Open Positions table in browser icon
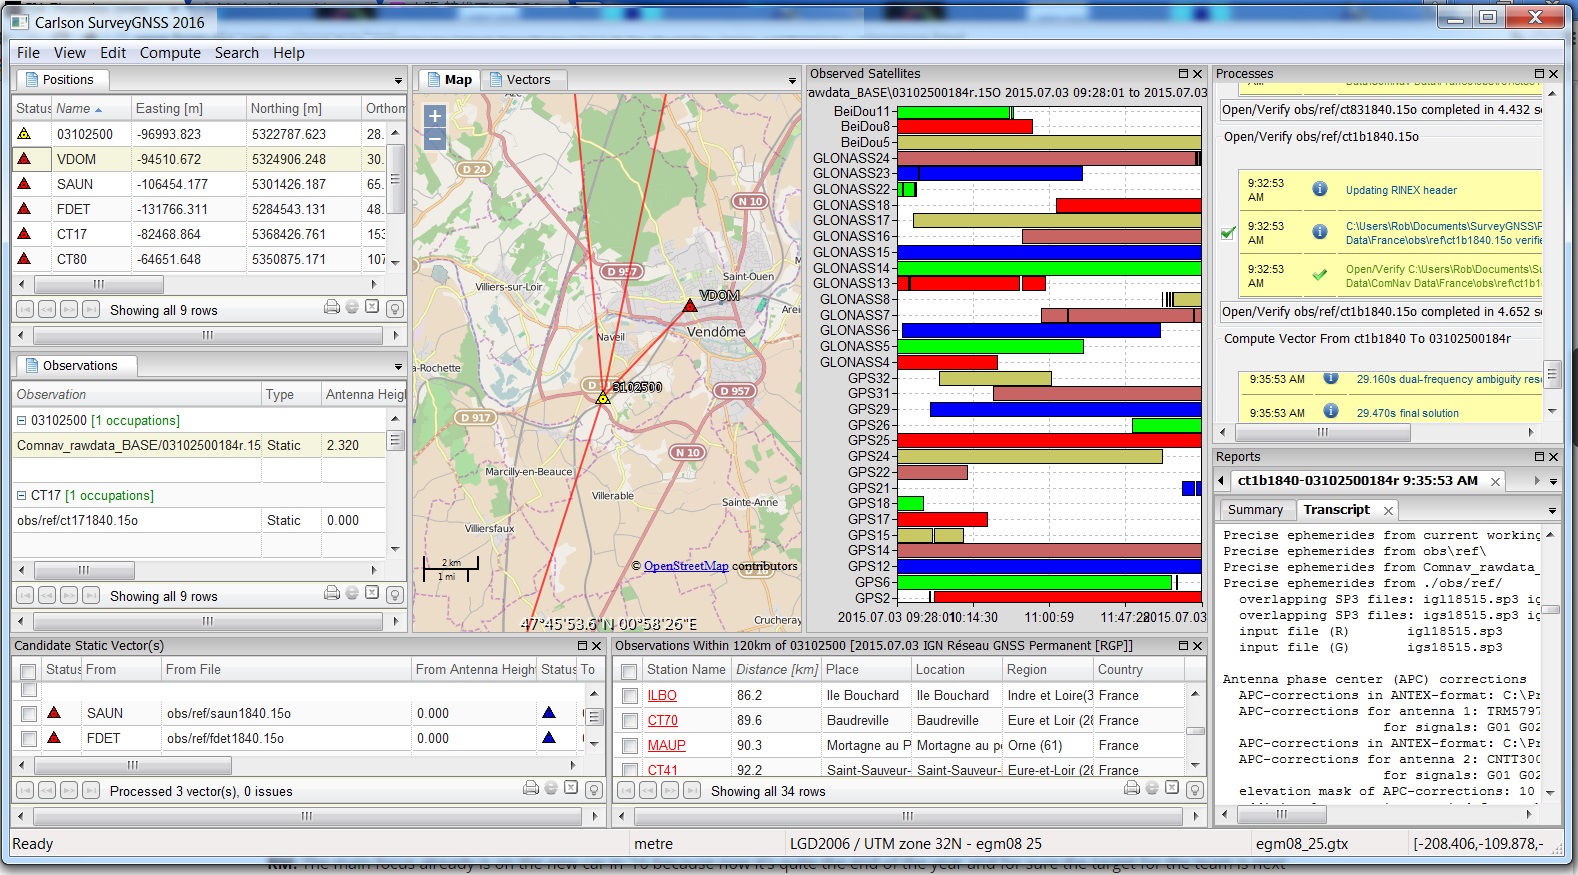 click(x=352, y=307)
